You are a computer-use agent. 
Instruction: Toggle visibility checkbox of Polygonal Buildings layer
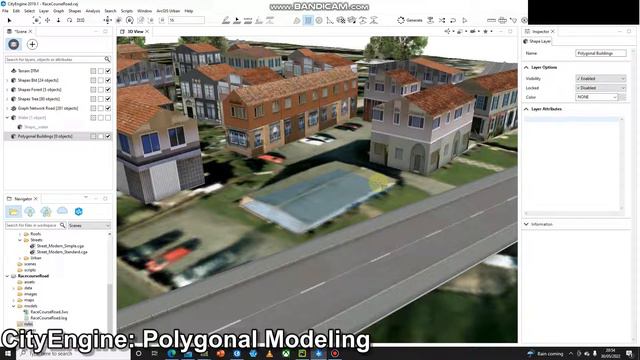click(108, 136)
